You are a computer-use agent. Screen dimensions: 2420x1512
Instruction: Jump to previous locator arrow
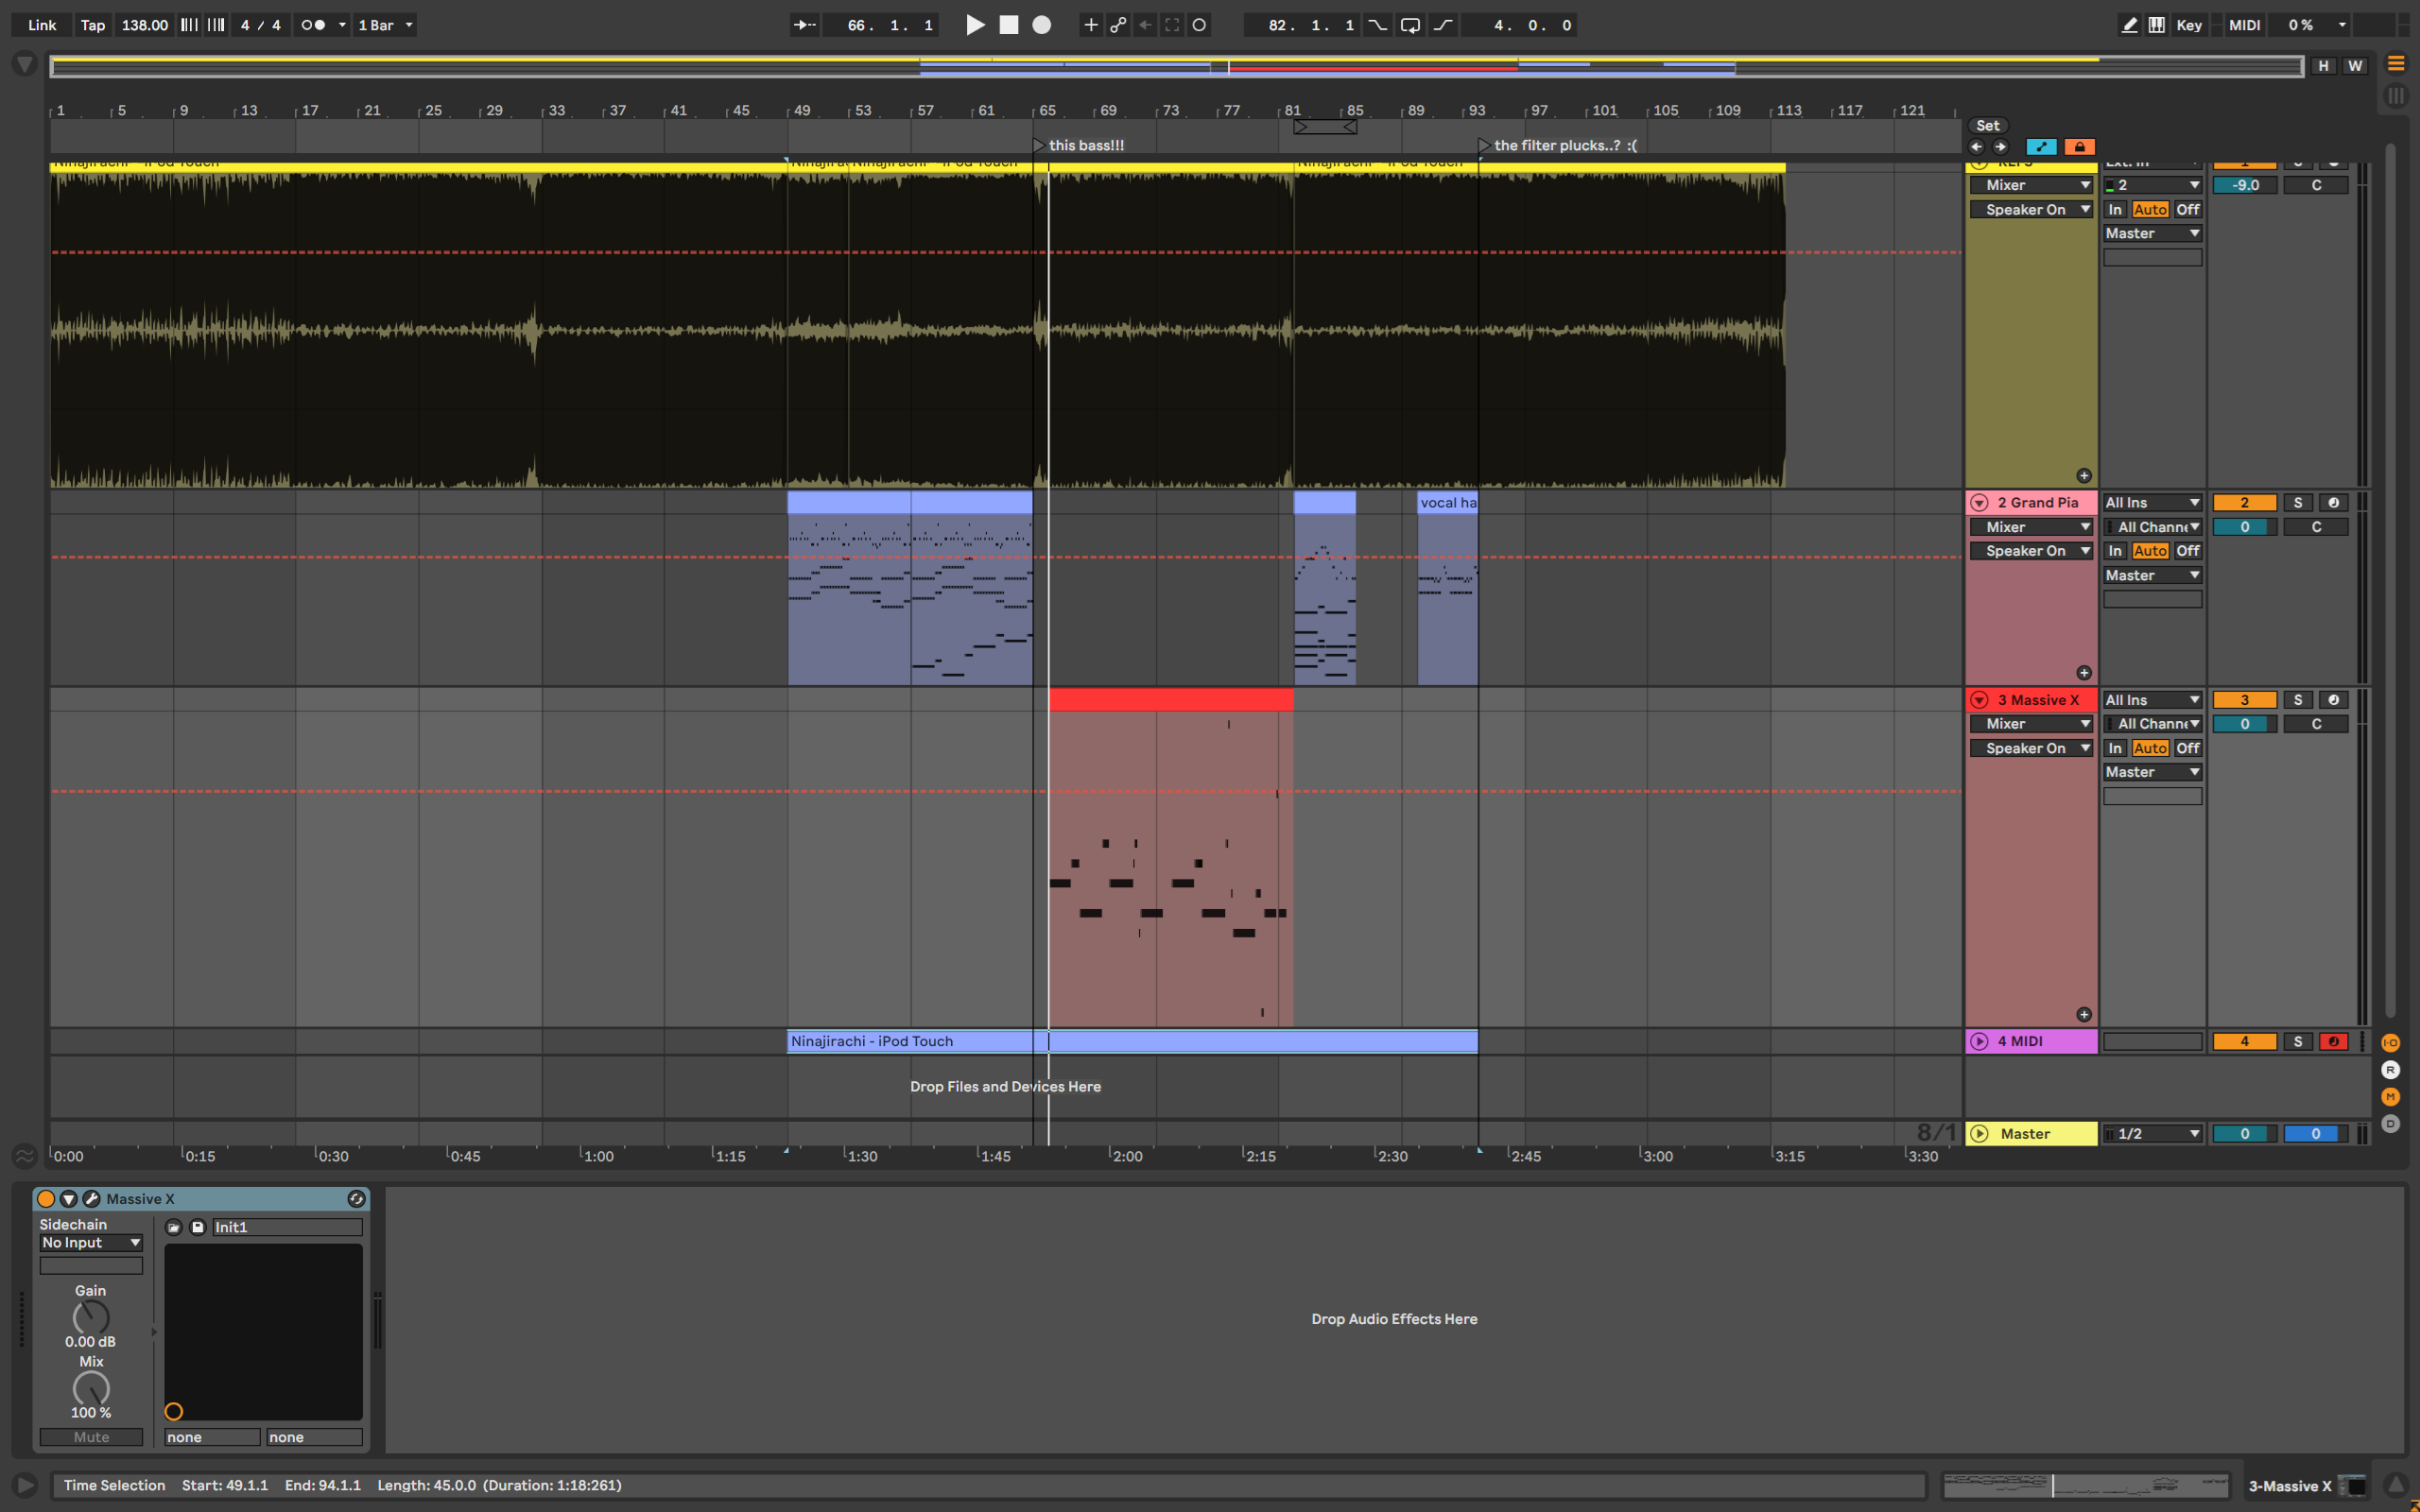click(x=1976, y=147)
